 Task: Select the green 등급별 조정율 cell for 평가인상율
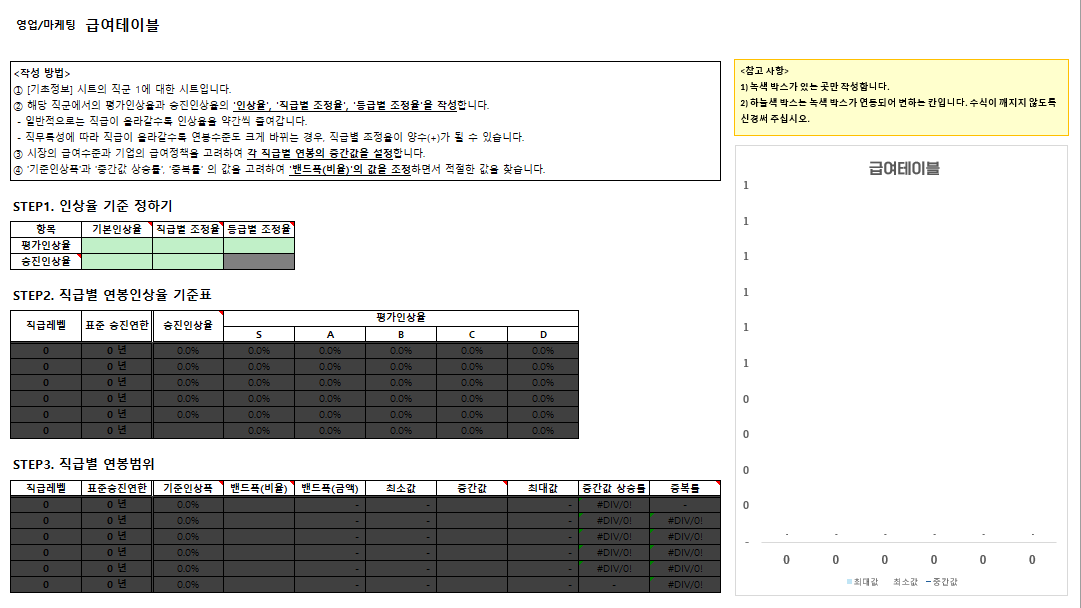click(x=259, y=245)
